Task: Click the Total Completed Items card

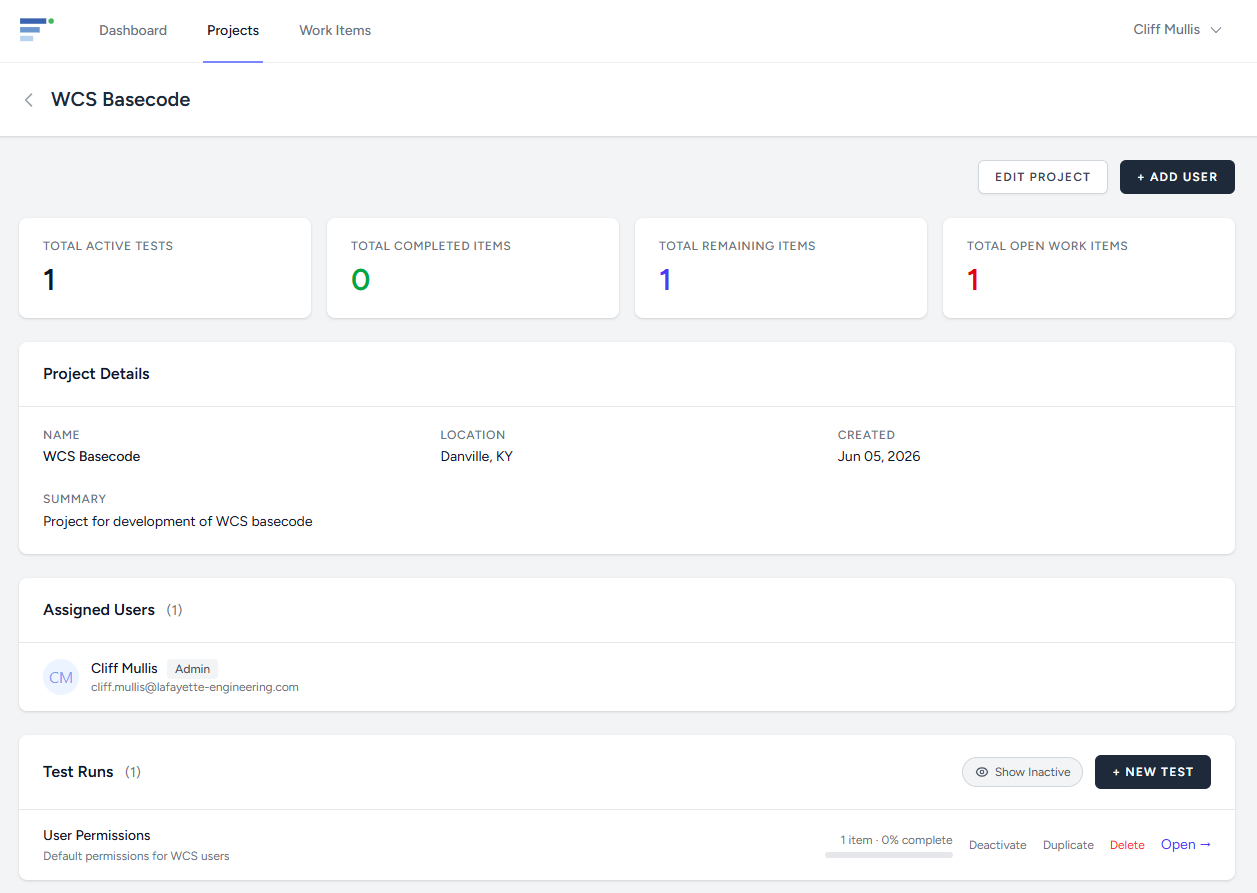Action: click(x=473, y=268)
